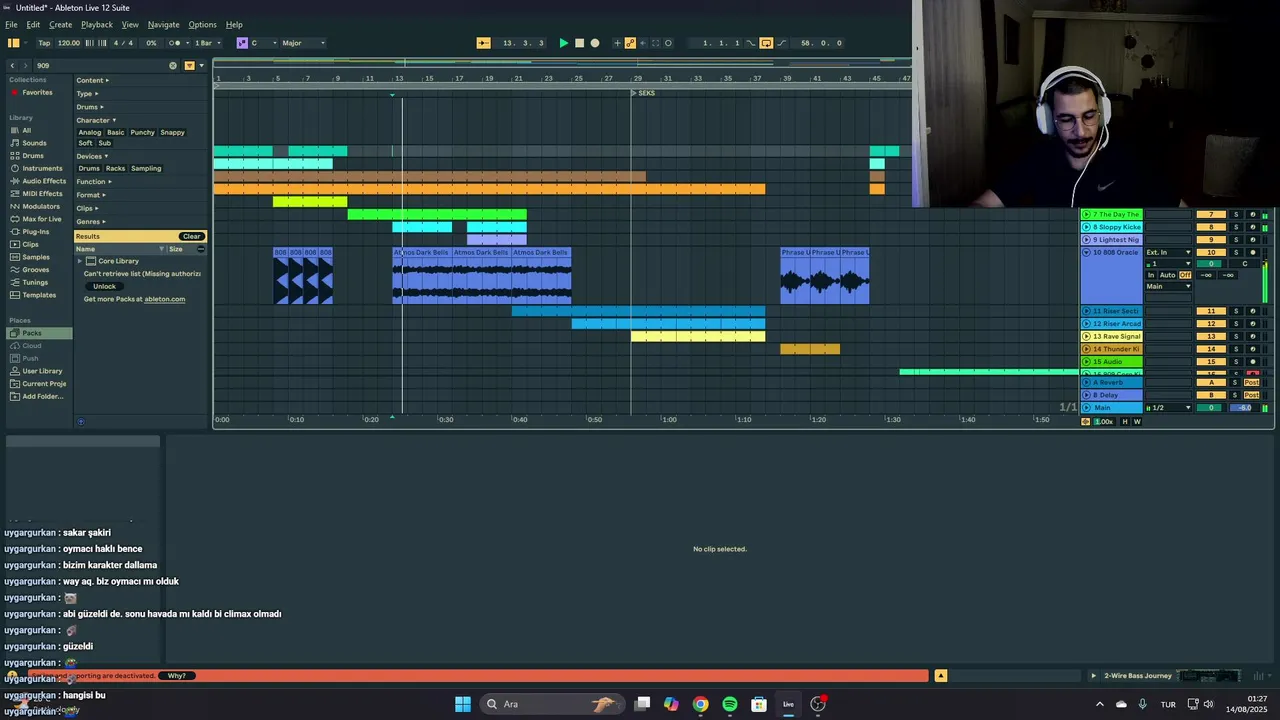This screenshot has height=720, width=1280.
Task: Click Add Folder in Places
Action: tap(42, 396)
